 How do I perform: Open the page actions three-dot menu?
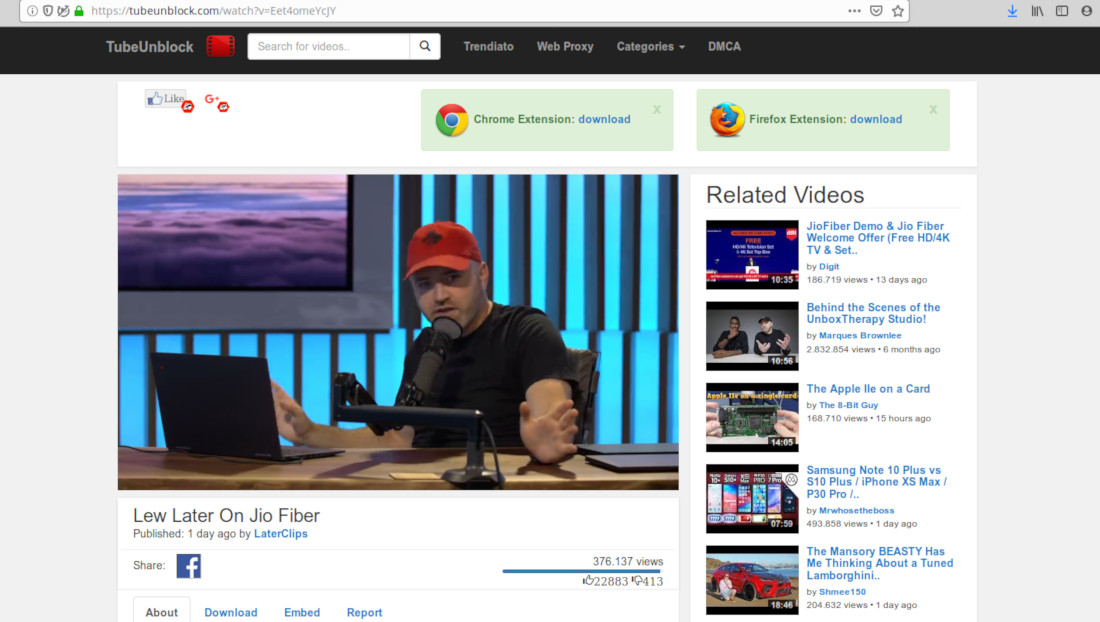pos(854,11)
